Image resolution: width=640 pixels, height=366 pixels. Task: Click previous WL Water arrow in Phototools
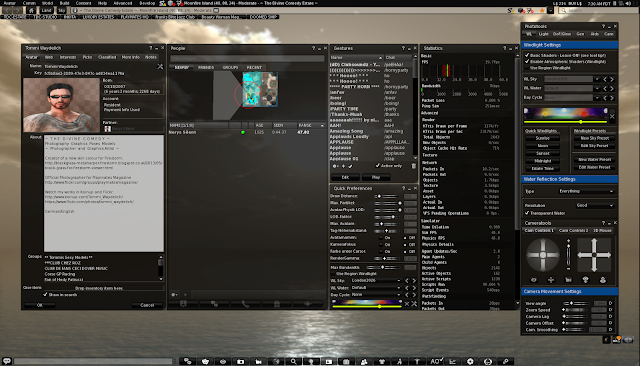[x=605, y=88]
